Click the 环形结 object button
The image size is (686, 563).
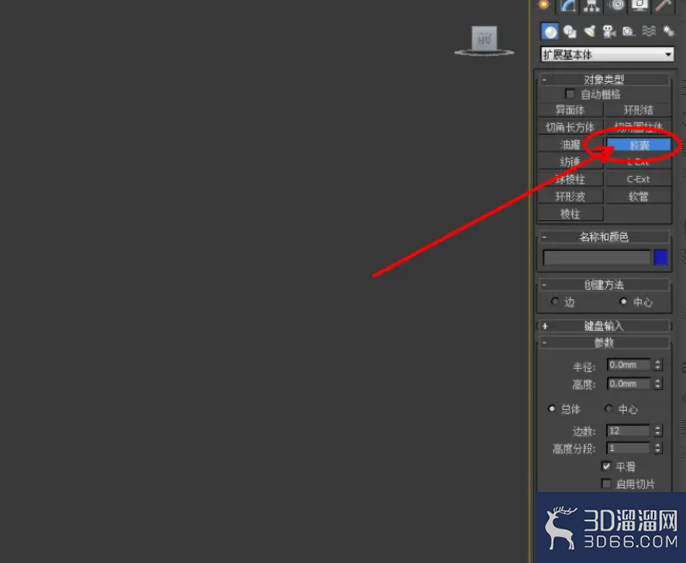click(x=638, y=109)
